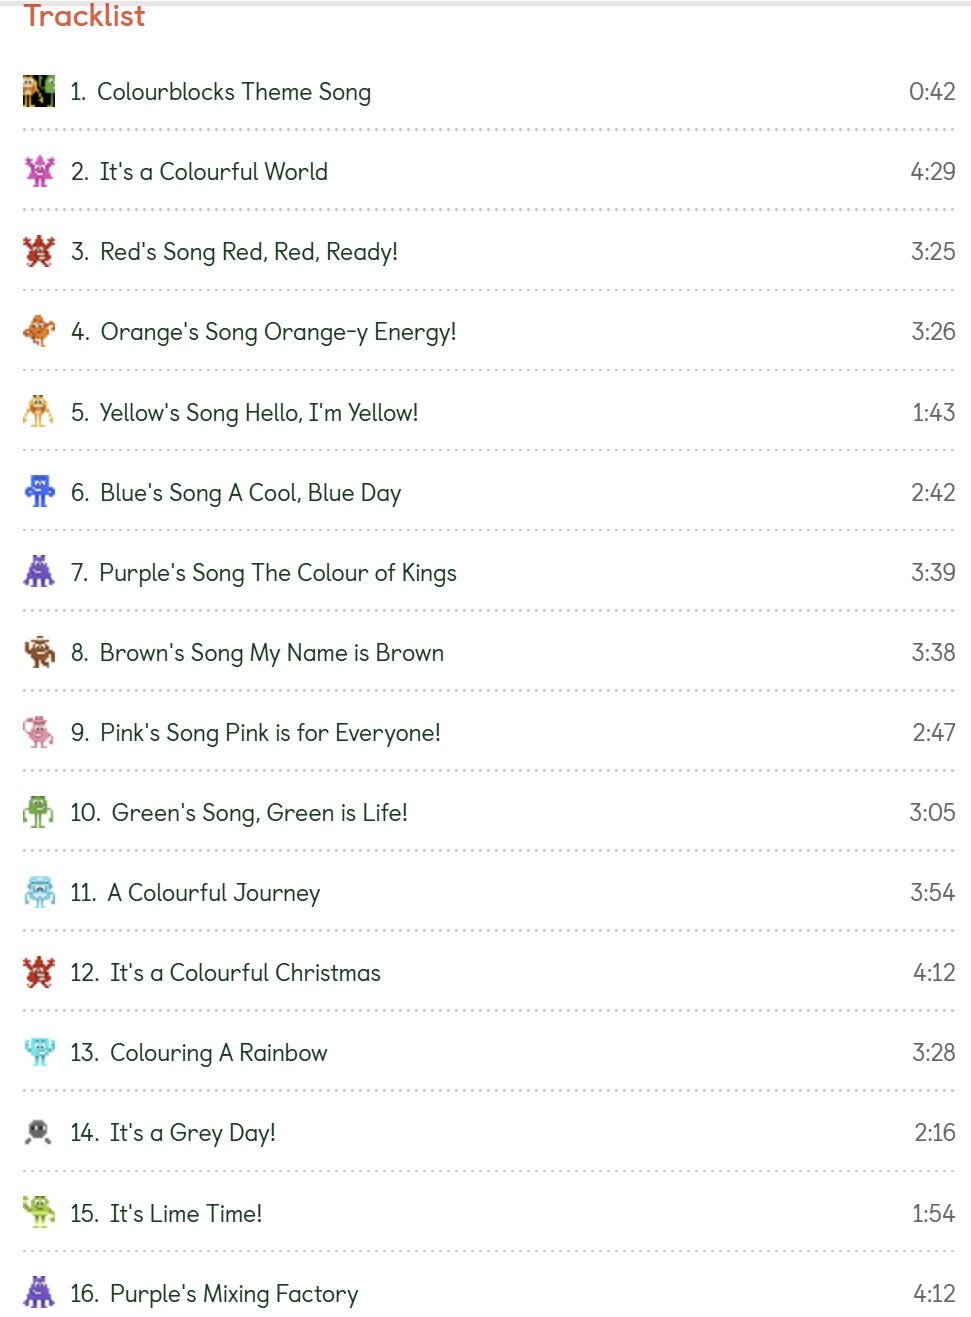Viewport: 971px width, 1317px height.
Task: Play the track Colouring A Rainbow
Action: coord(218,1053)
